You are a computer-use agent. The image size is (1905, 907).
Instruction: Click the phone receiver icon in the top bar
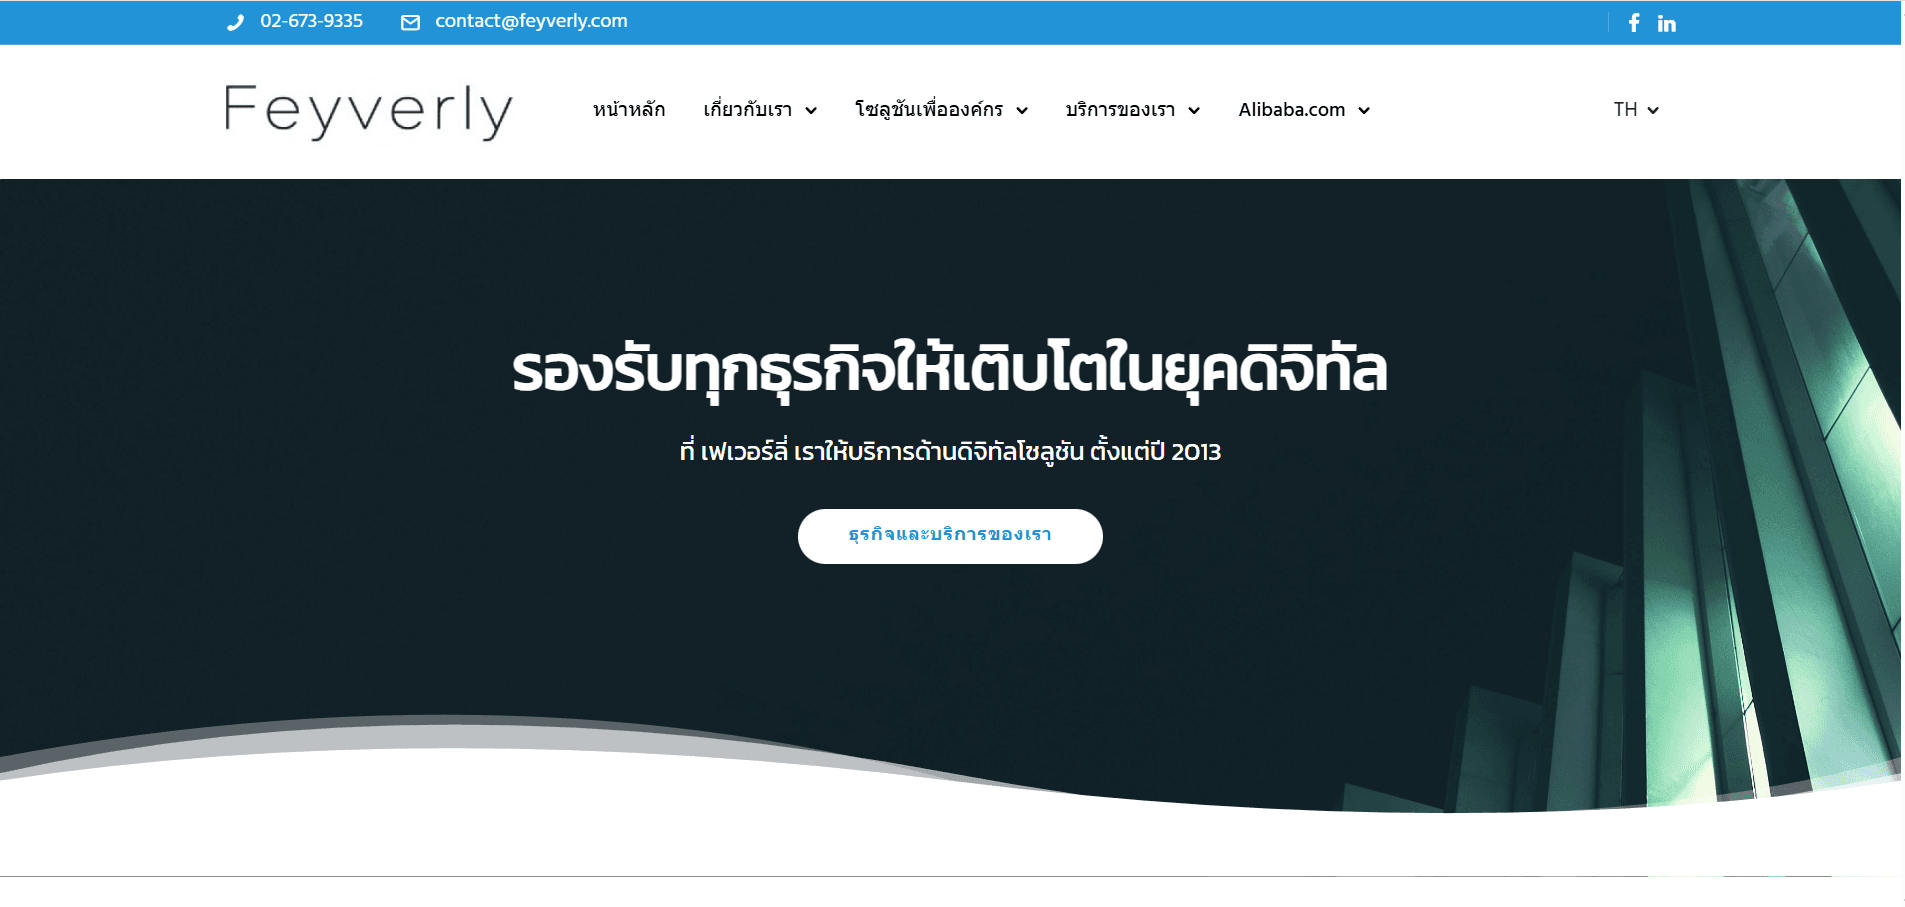[235, 21]
